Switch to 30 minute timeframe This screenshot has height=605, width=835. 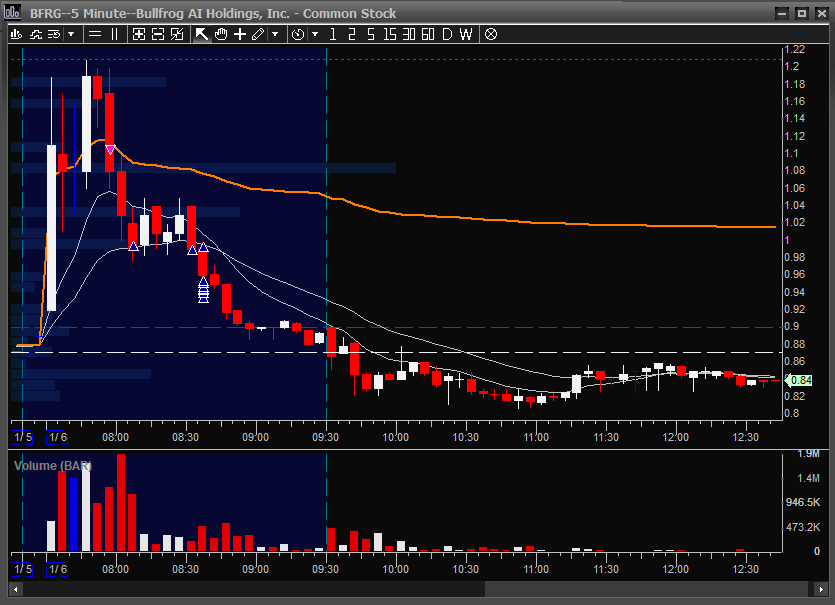[x=408, y=35]
